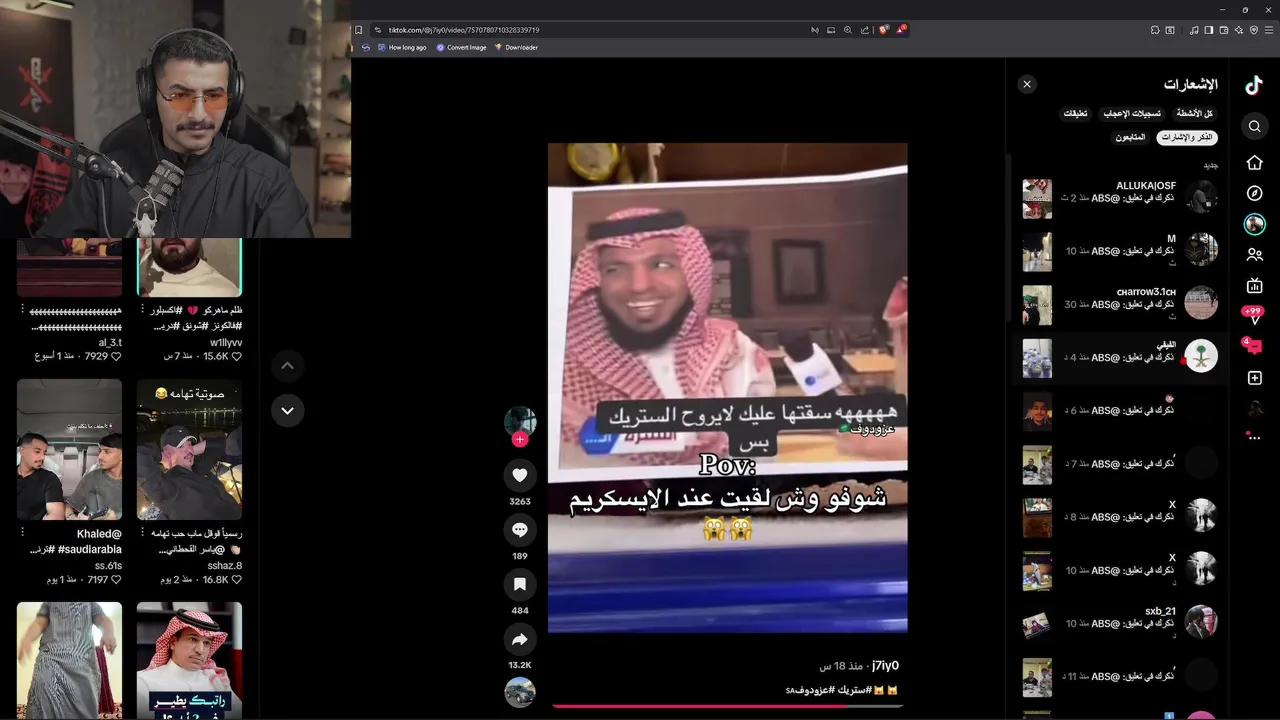Open 'How long ago' bookmark

[x=400, y=47]
